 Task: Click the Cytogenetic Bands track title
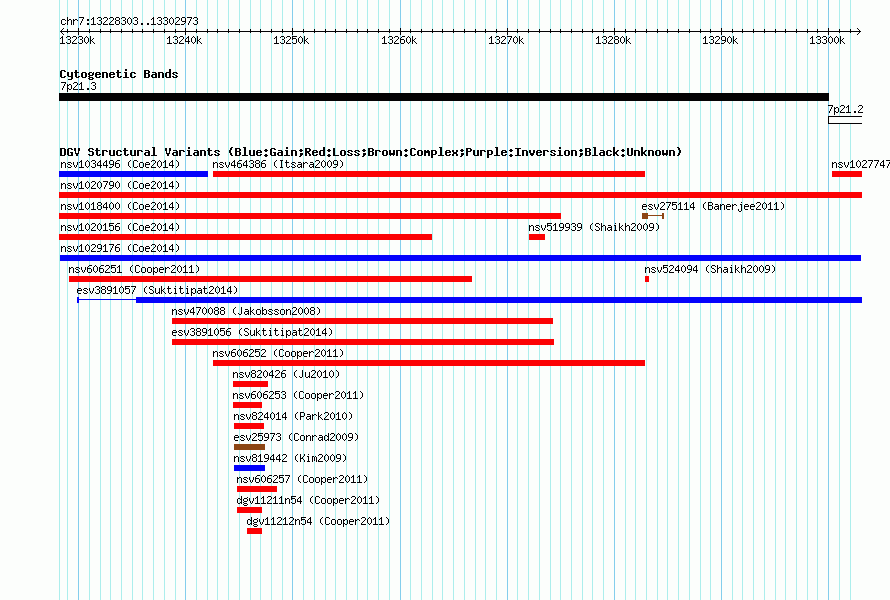tap(119, 74)
